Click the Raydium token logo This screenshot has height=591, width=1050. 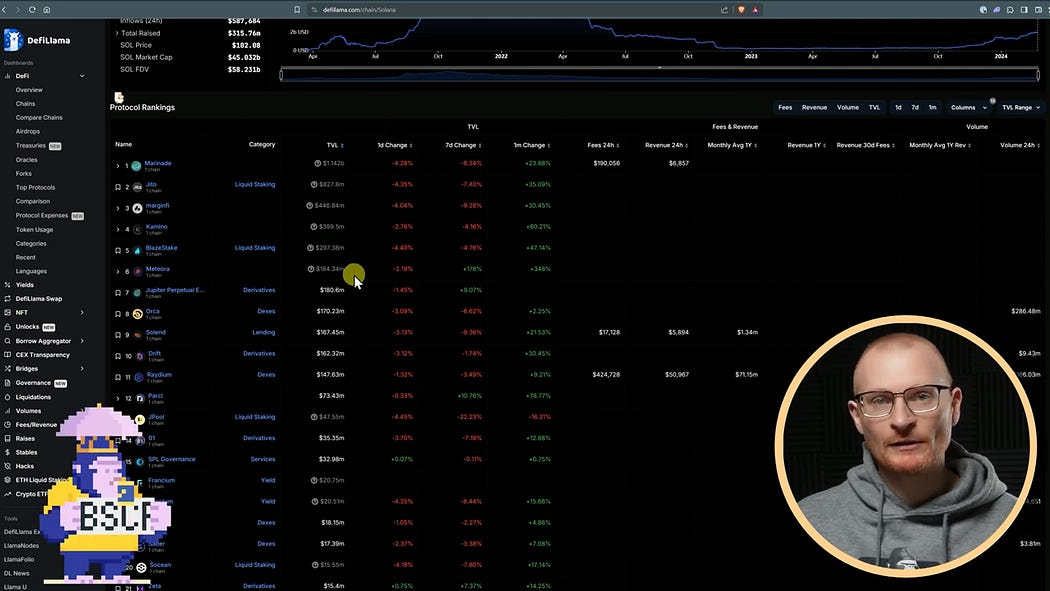coord(139,377)
